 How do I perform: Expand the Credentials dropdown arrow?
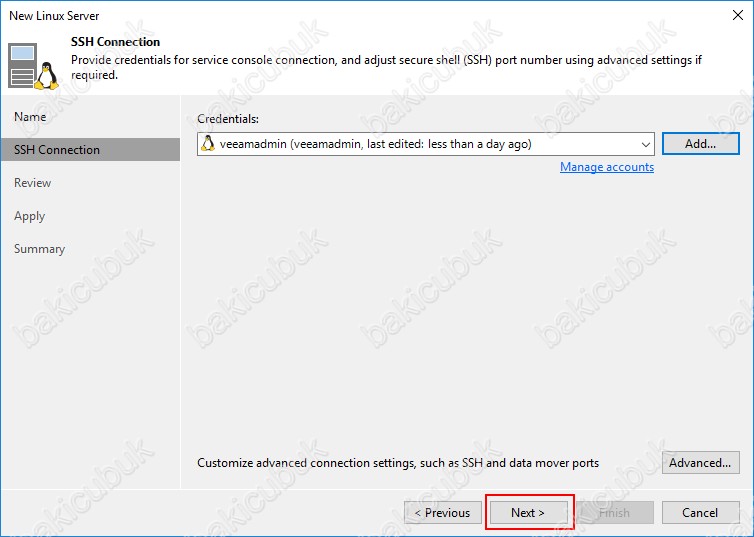coord(645,144)
